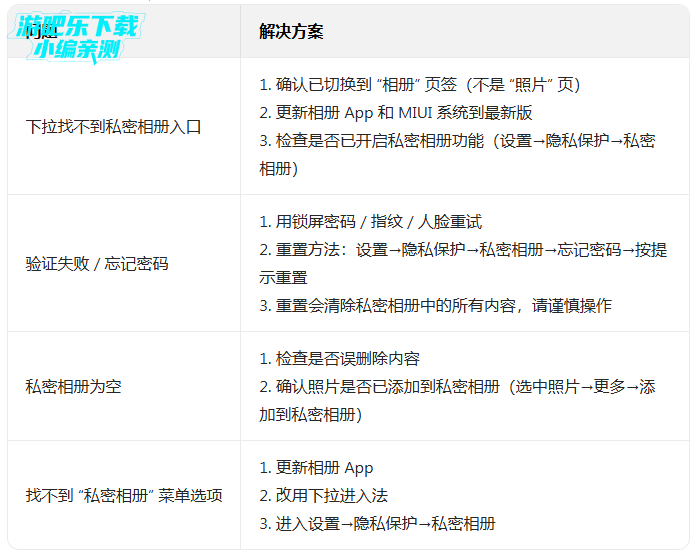Click the 小编亲测 watermark badge
Screen dimensions: 697x557
(x=77, y=50)
